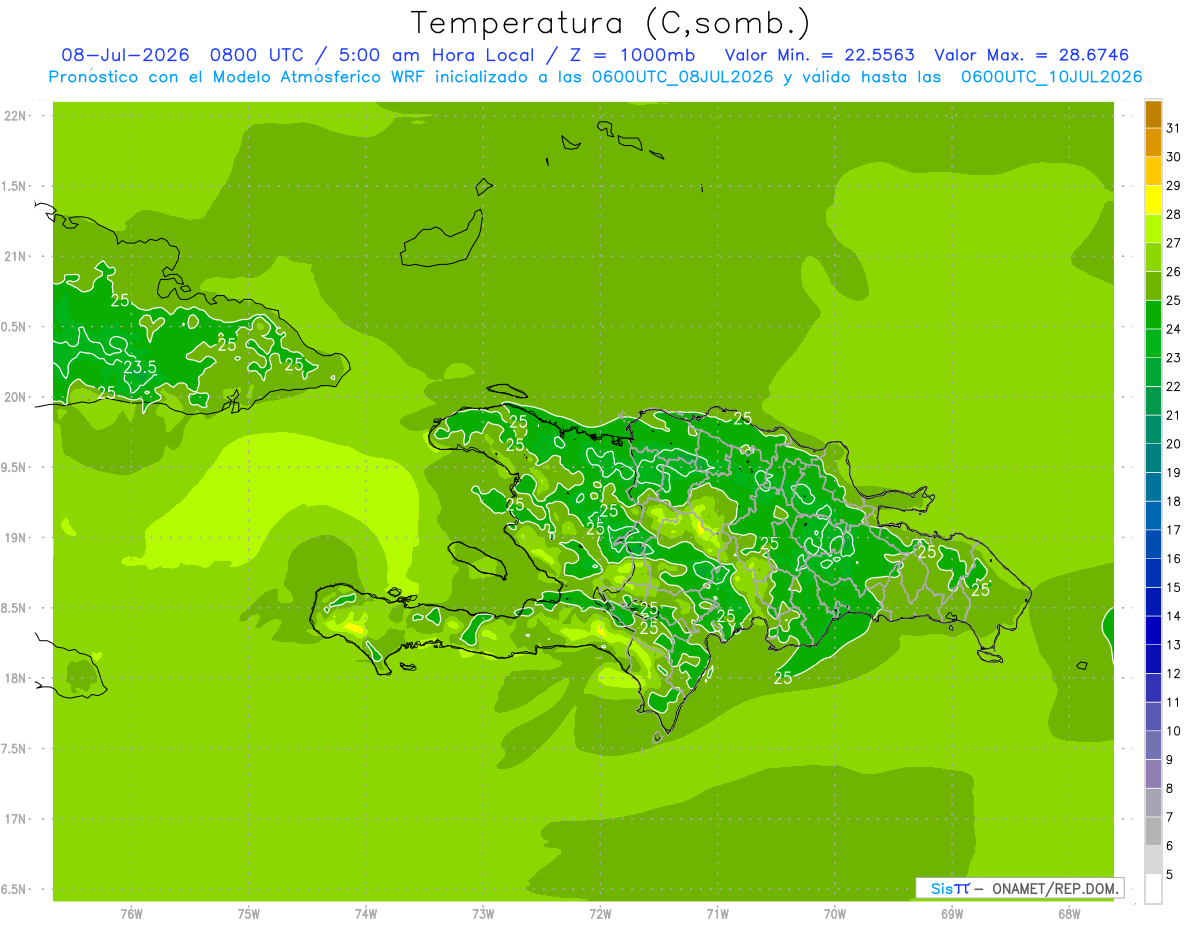1200x927 pixels.
Task: Click the 68W longitude axis label
Action: (x=1069, y=913)
